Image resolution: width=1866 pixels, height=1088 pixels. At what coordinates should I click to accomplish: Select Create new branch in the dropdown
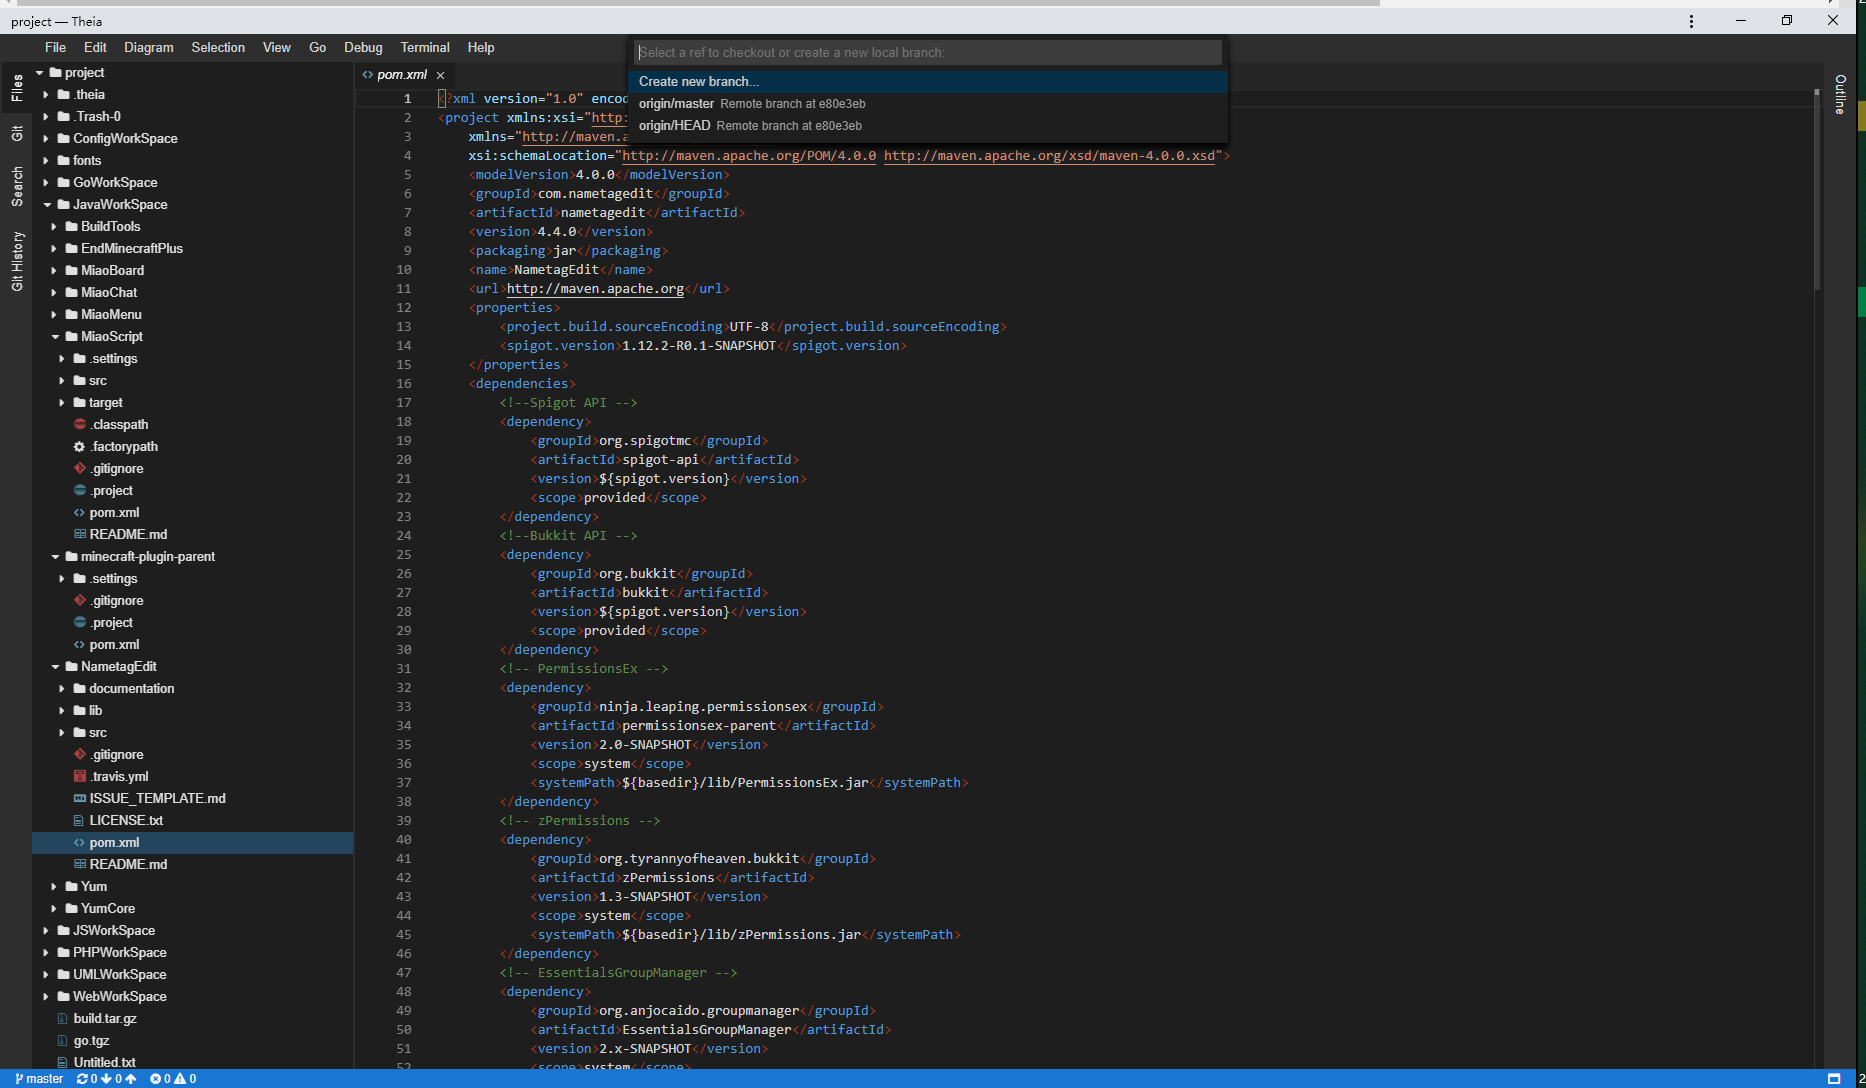pyautogui.click(x=698, y=81)
